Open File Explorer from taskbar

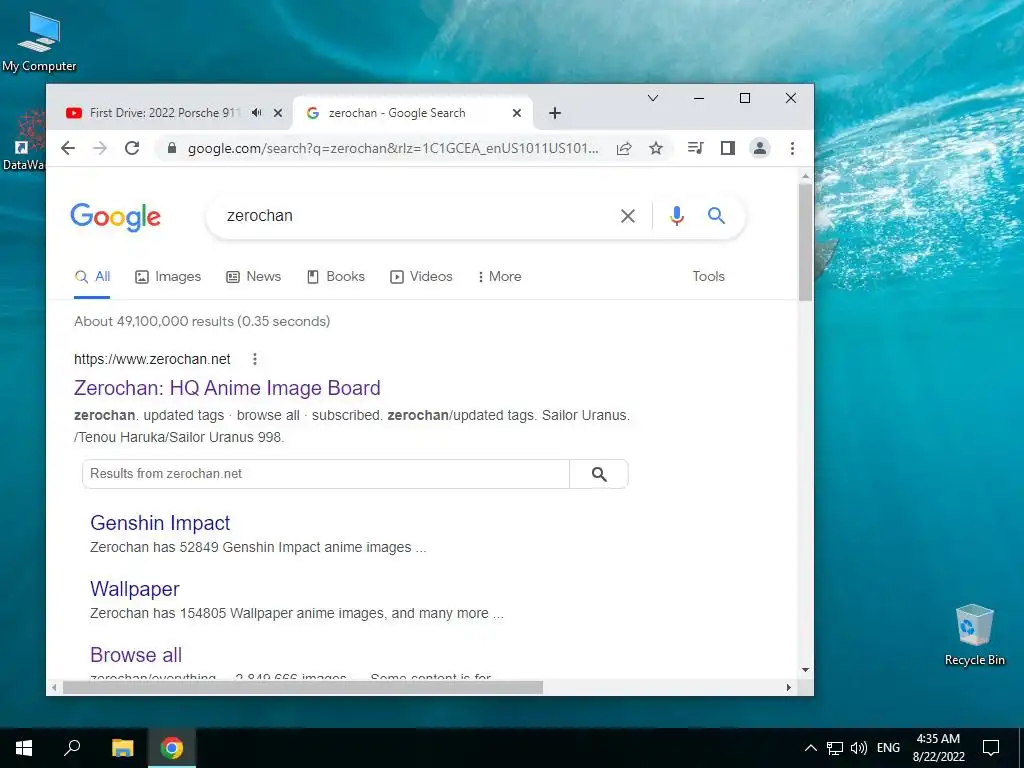pos(122,748)
